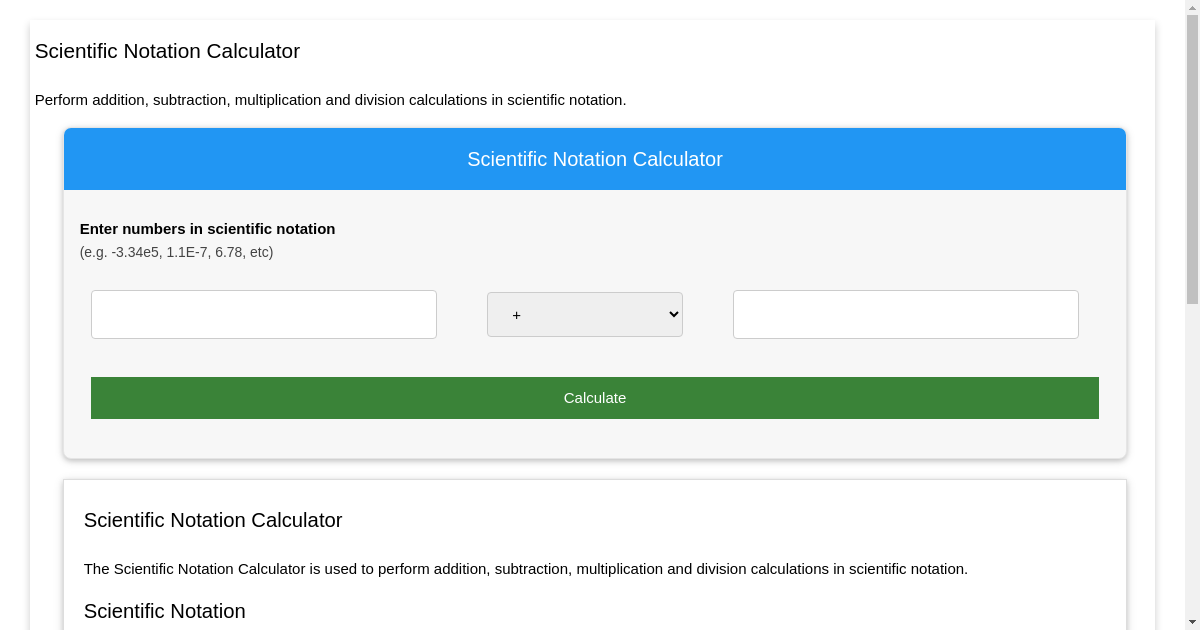Click 'Enter numbers in scientific notation' label
This screenshot has width=1200, height=630.
[x=207, y=229]
